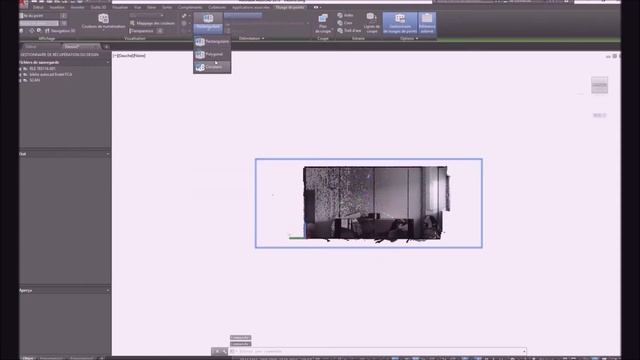Viewport: 640px width, 360px height.
Task: Open the Compléments ribbon tab
Action: click(190, 7)
